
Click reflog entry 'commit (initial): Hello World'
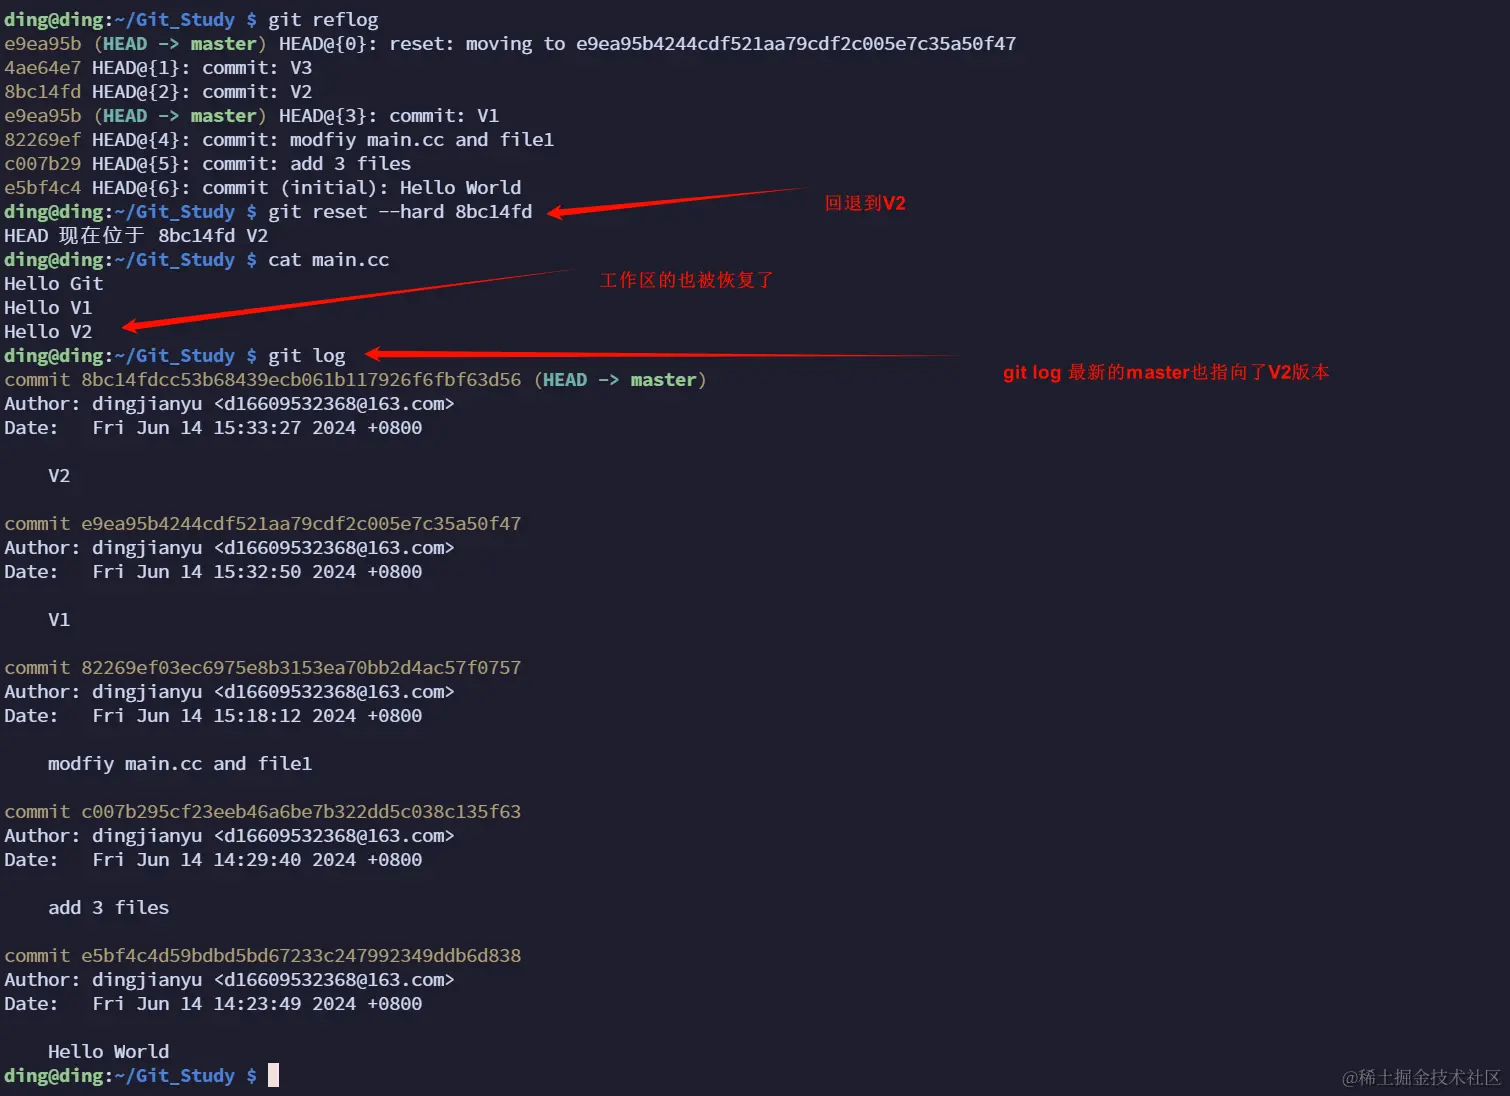tap(362, 188)
